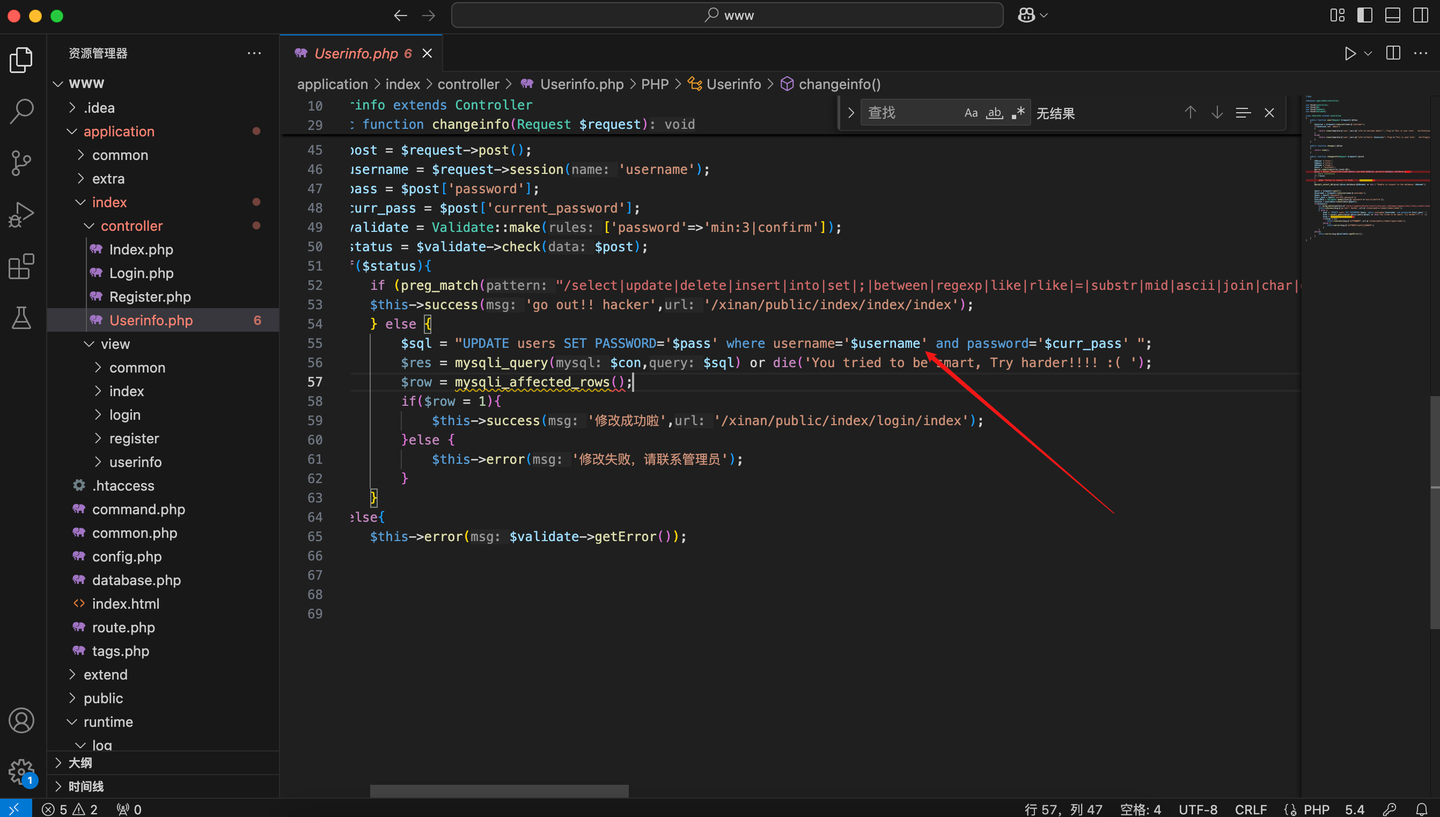Click CRLF line ending in status bar
Image resolution: width=1440 pixels, height=817 pixels.
[1250, 809]
